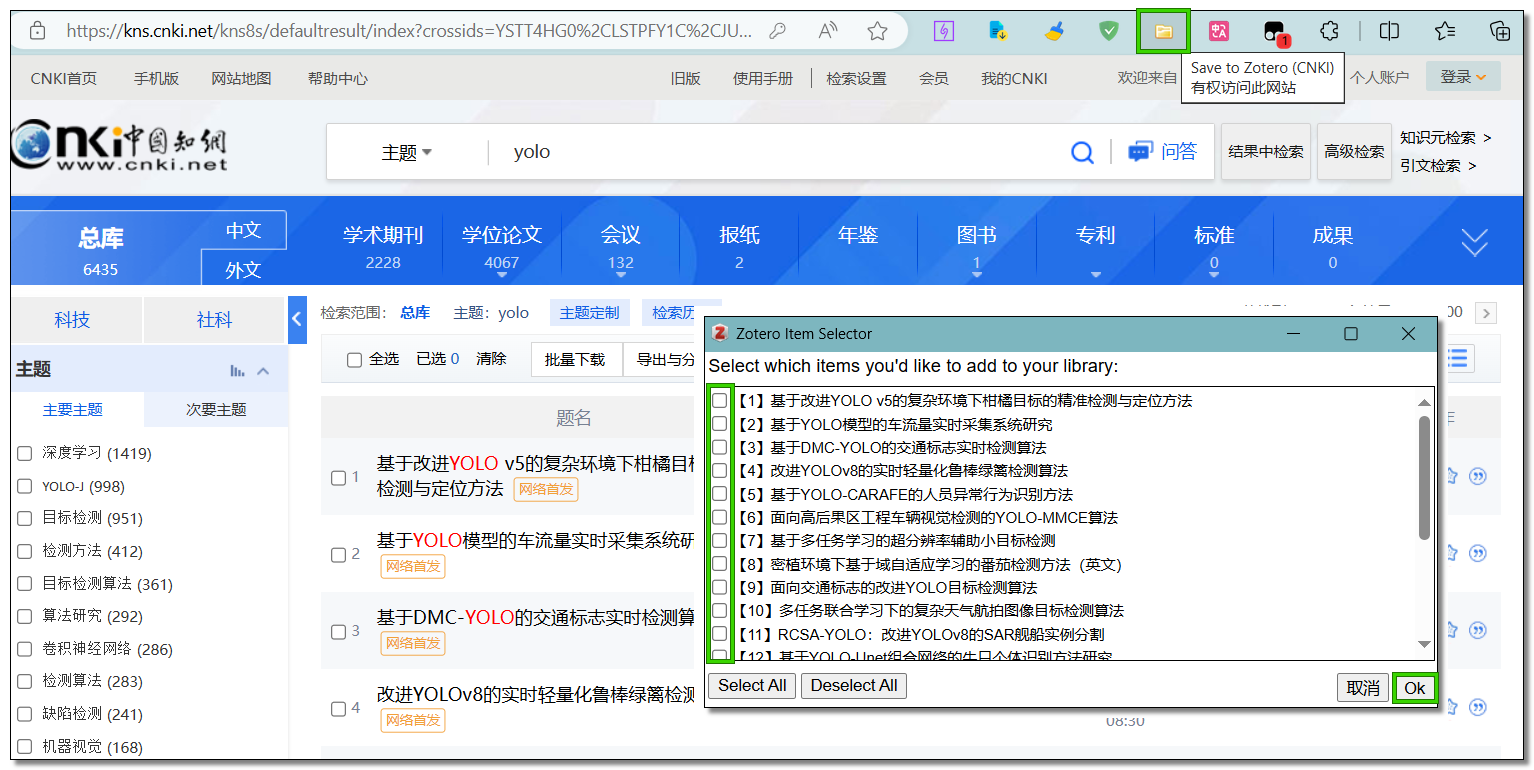The height and width of the screenshot is (770, 1534).
Task: Click the site lock icon in address bar
Action: pyautogui.click(x=38, y=31)
